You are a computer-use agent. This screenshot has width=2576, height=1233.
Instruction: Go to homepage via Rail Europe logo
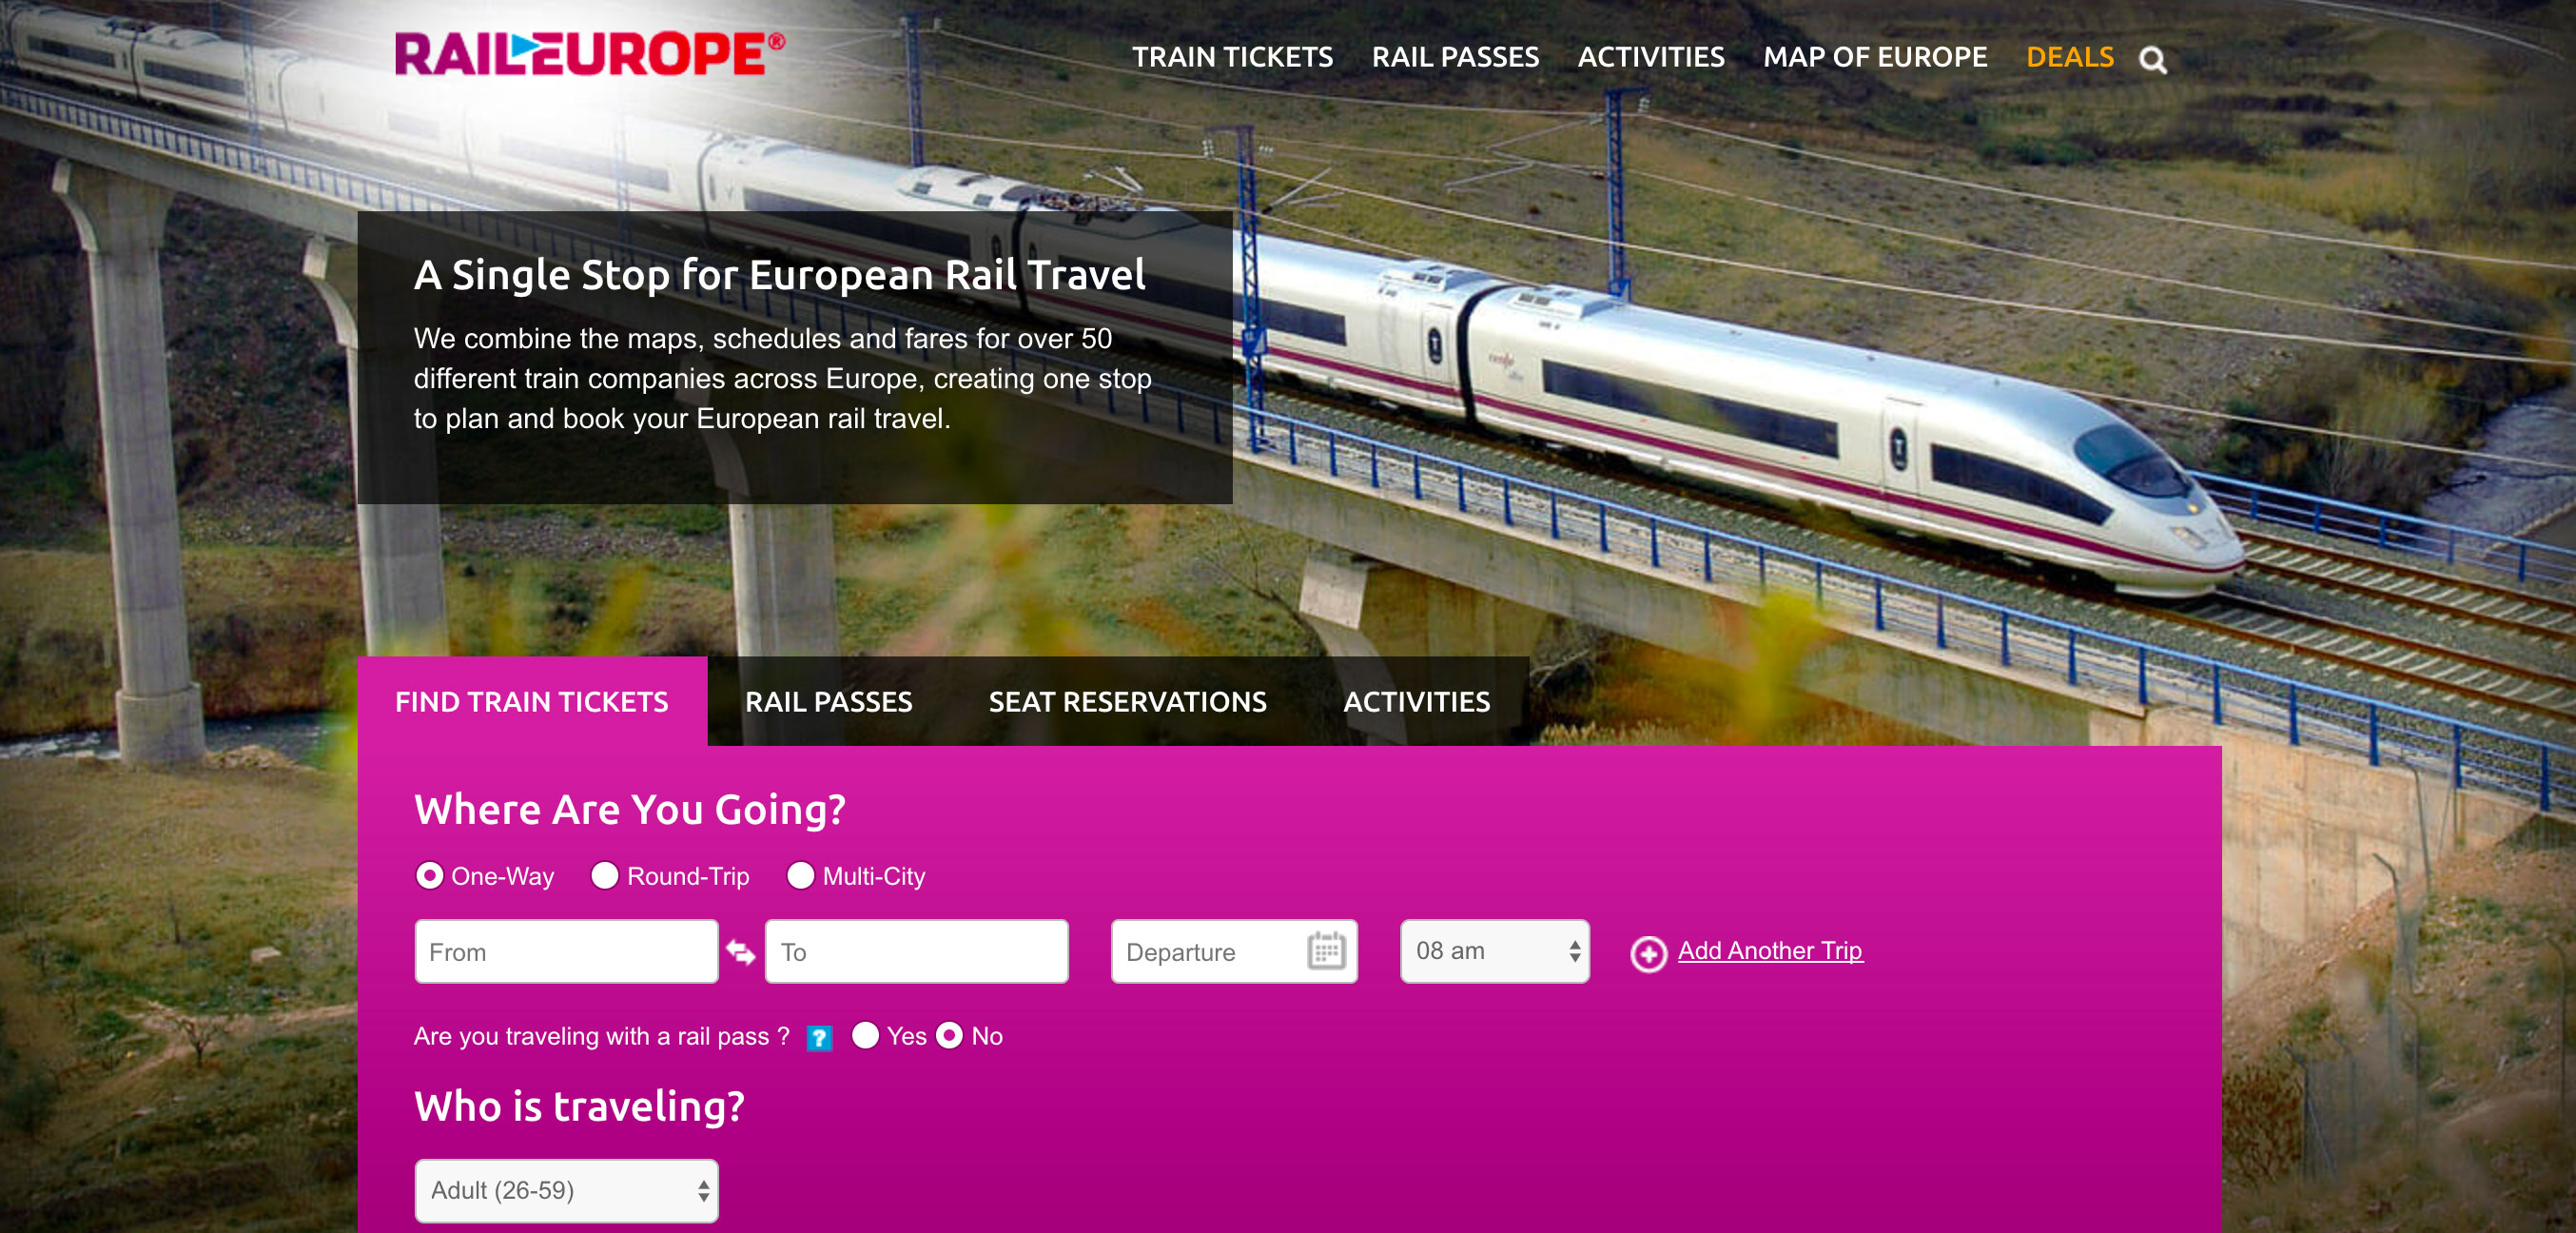589,54
